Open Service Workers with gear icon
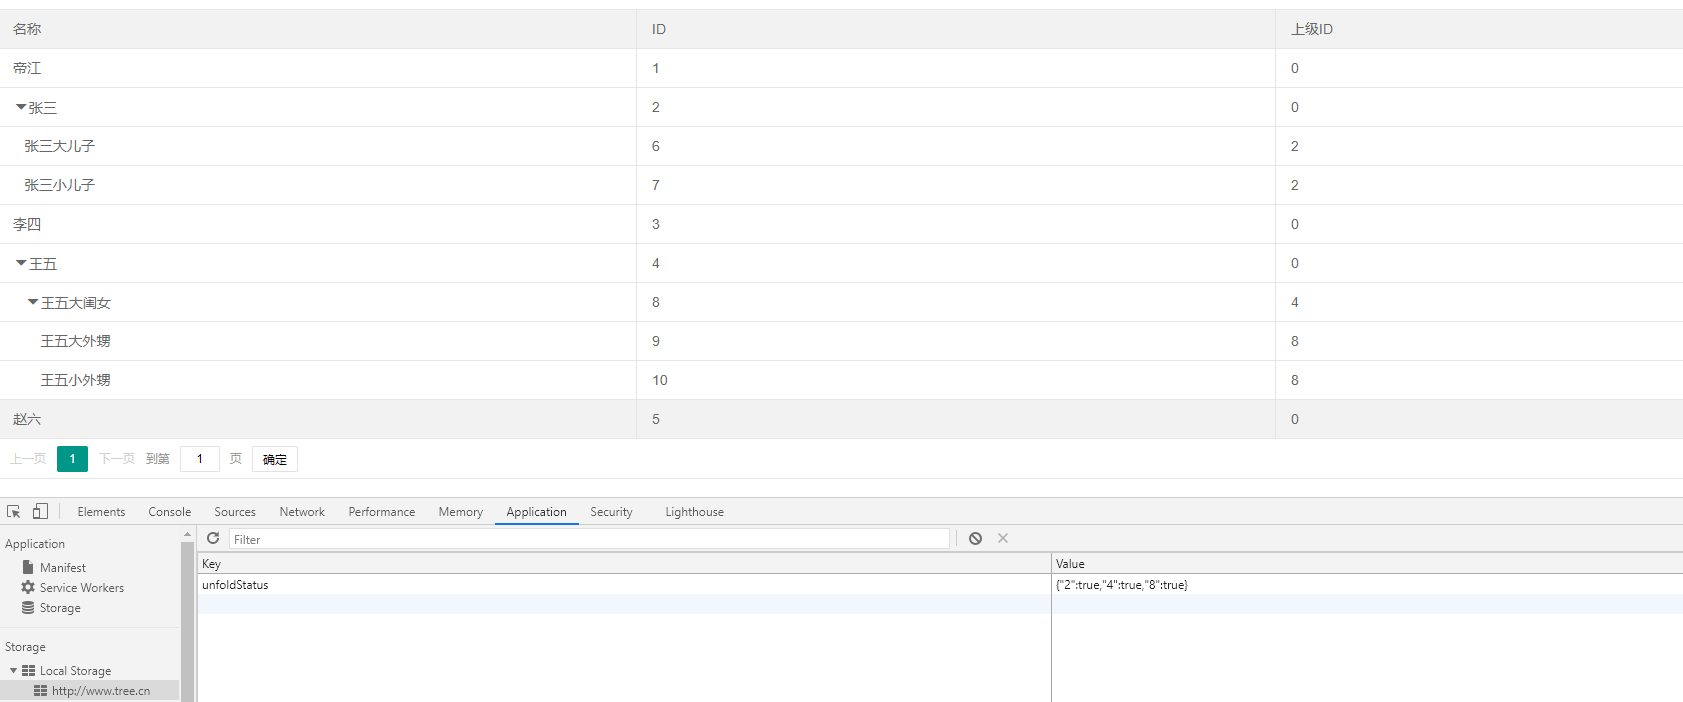Image resolution: width=1683 pixels, height=702 pixels. (x=81, y=588)
